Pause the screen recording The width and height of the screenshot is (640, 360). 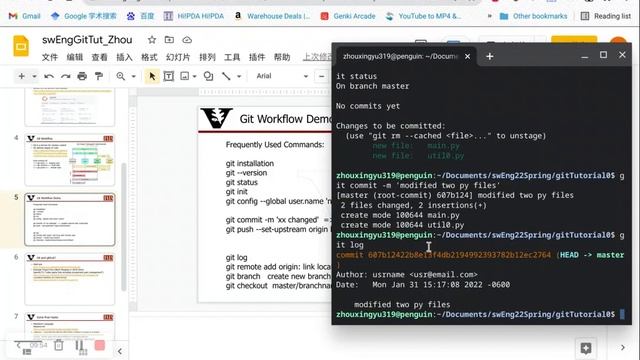click(79, 345)
